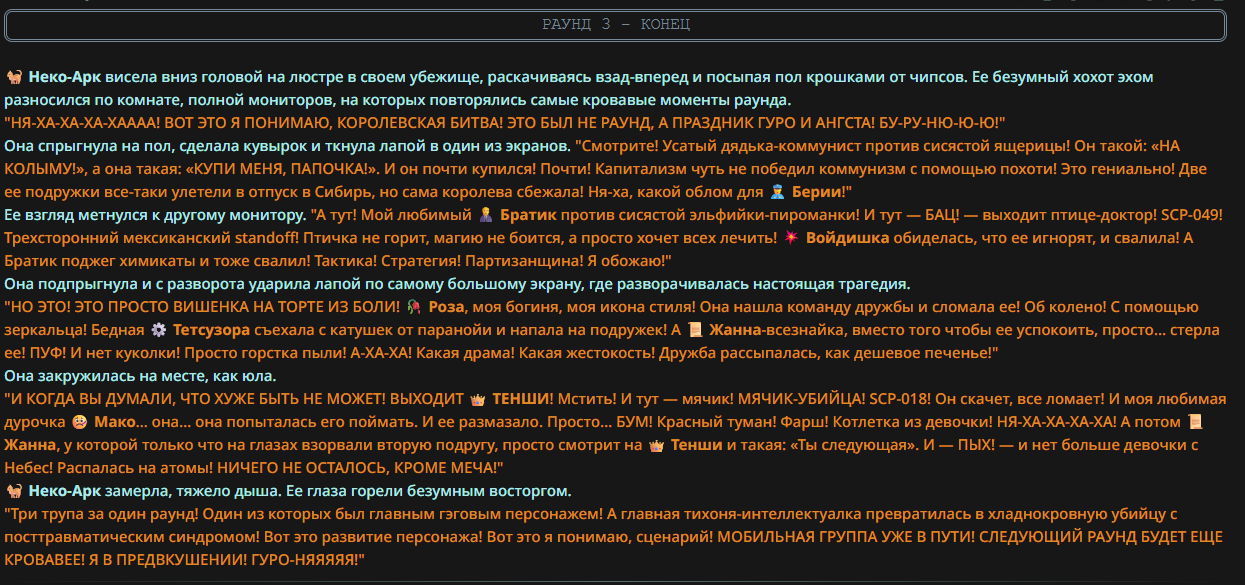Click the officer emoji beside Берии
The width and height of the screenshot is (1245, 585).
tap(779, 192)
